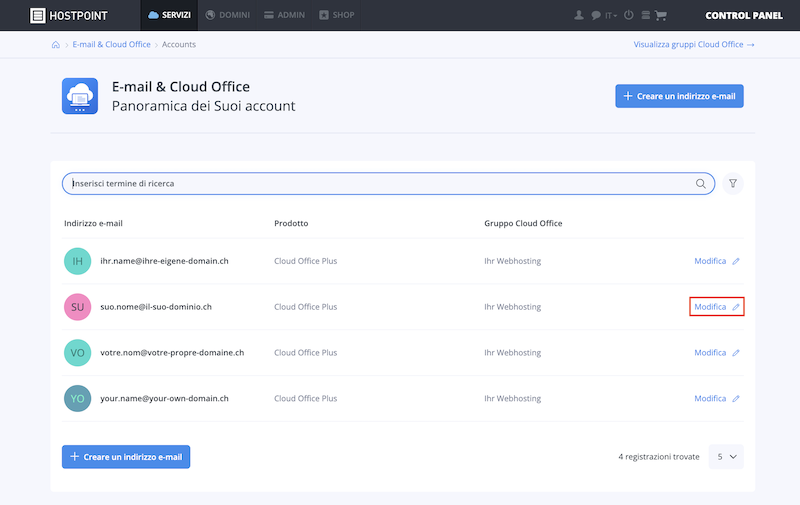Click Modifica for suo.nome@il-suo-dominio.ch
Screen dimensions: 800x505
tap(710, 307)
